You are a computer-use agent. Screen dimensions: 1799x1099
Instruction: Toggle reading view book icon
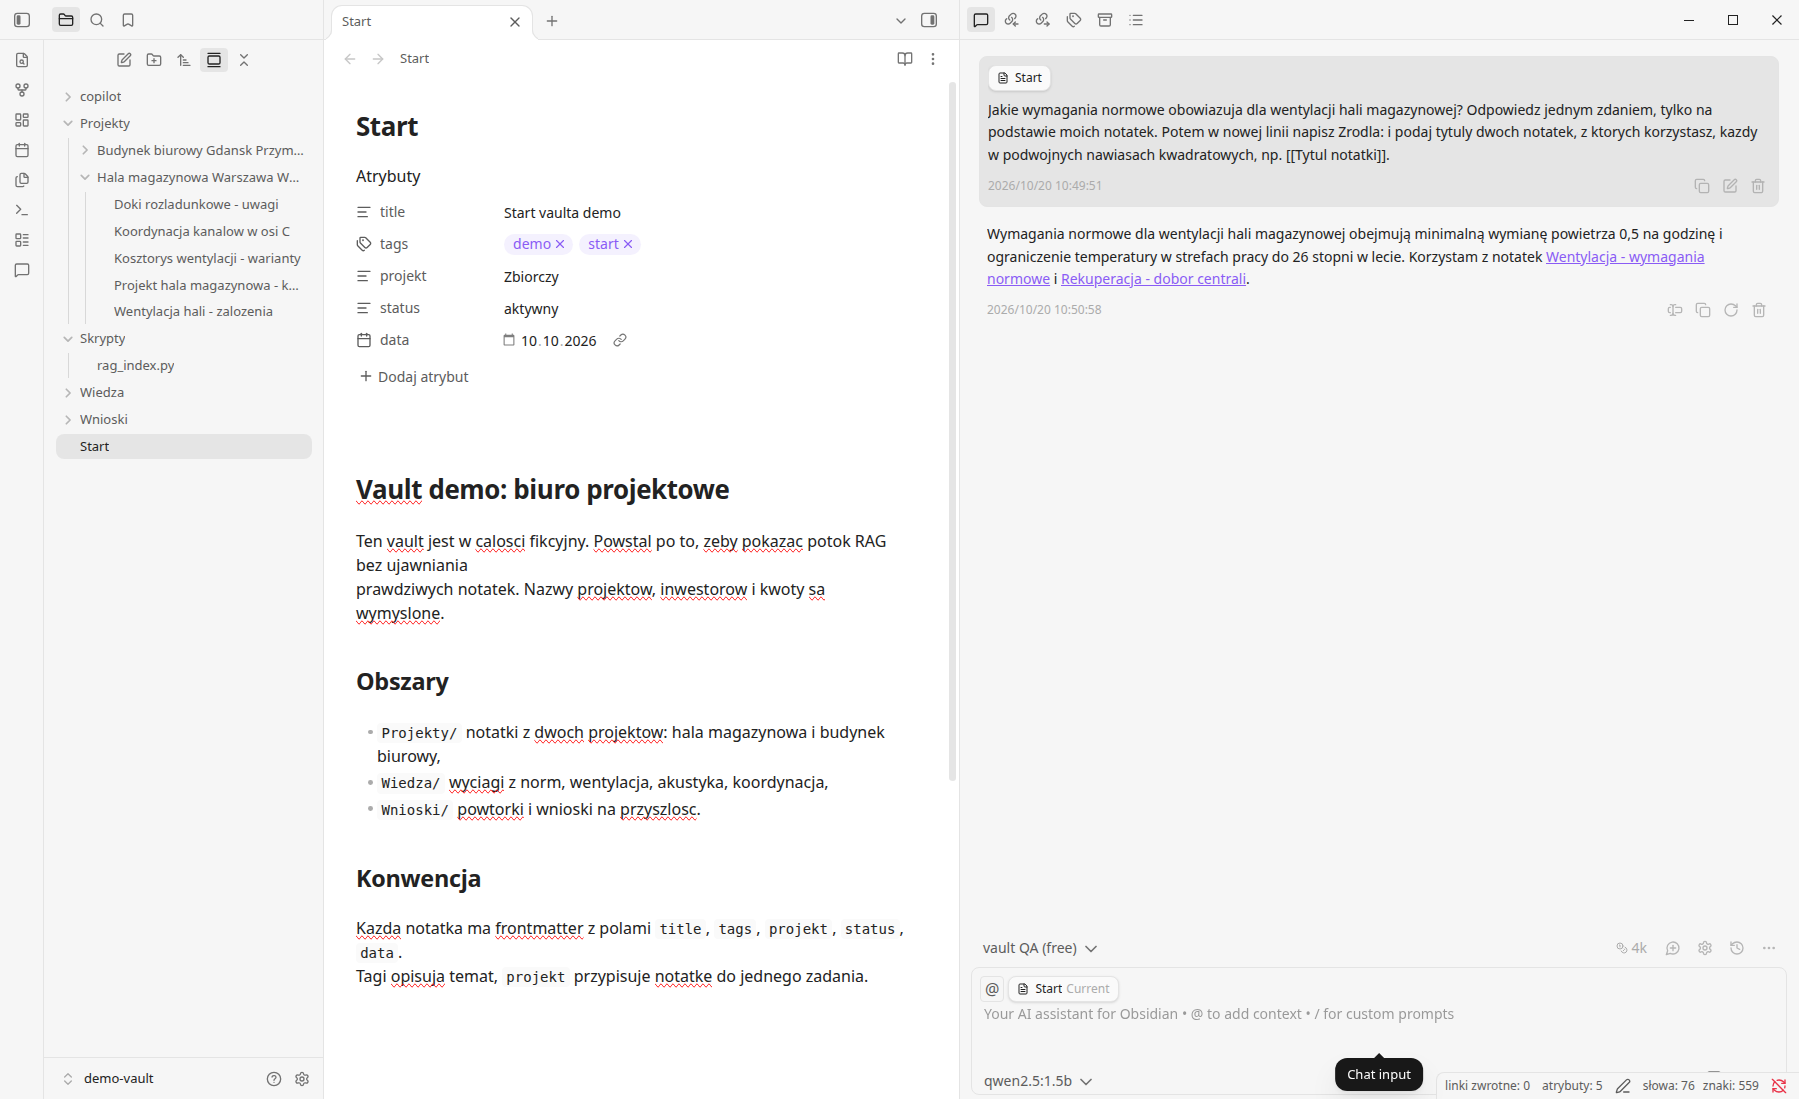tap(905, 59)
